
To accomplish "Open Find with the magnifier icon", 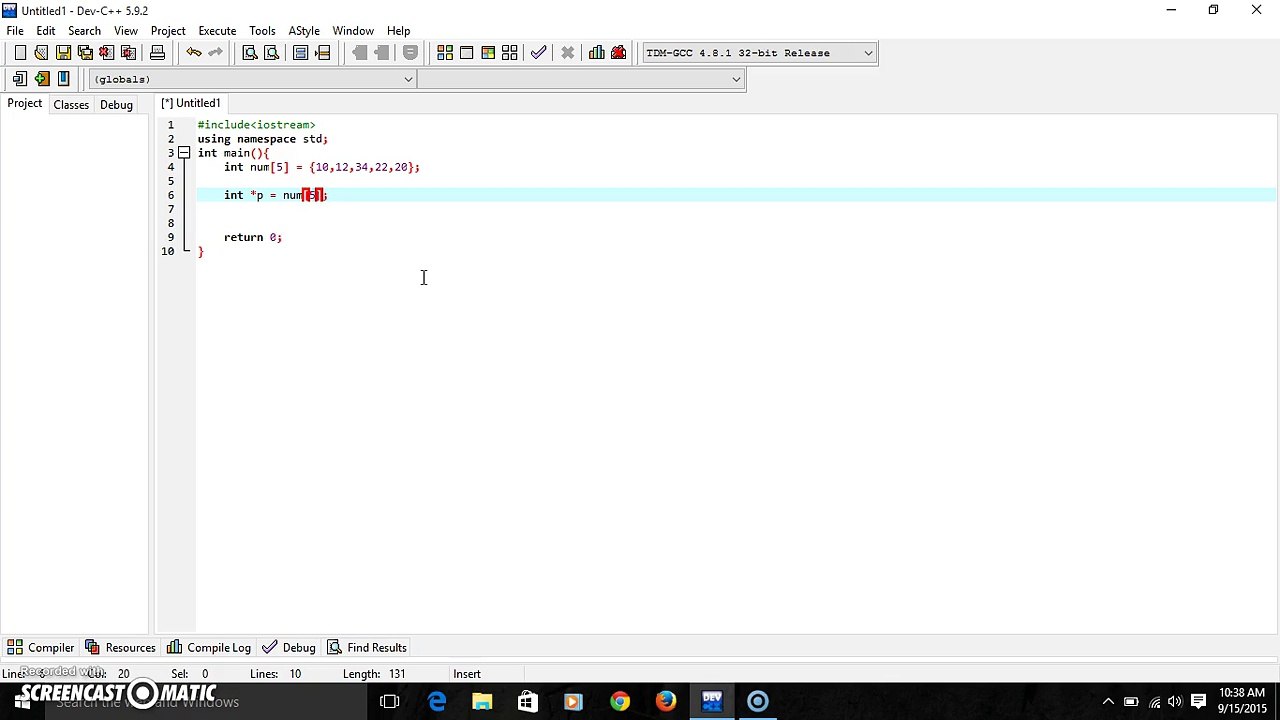I will (x=250, y=53).
